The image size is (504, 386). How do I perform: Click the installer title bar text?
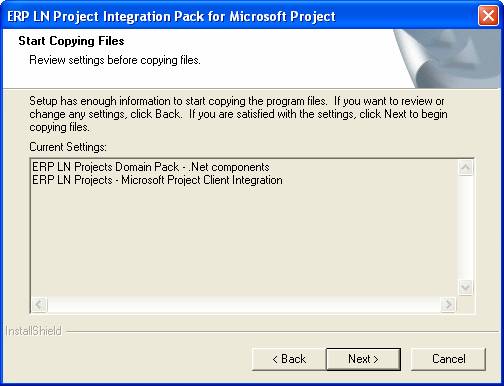[171, 16]
